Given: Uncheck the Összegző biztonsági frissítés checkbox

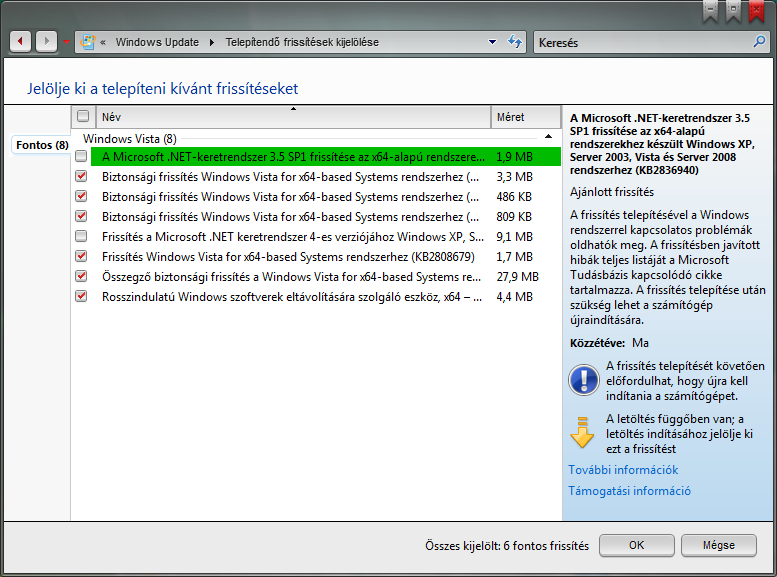Looking at the screenshot, I should tap(81, 276).
